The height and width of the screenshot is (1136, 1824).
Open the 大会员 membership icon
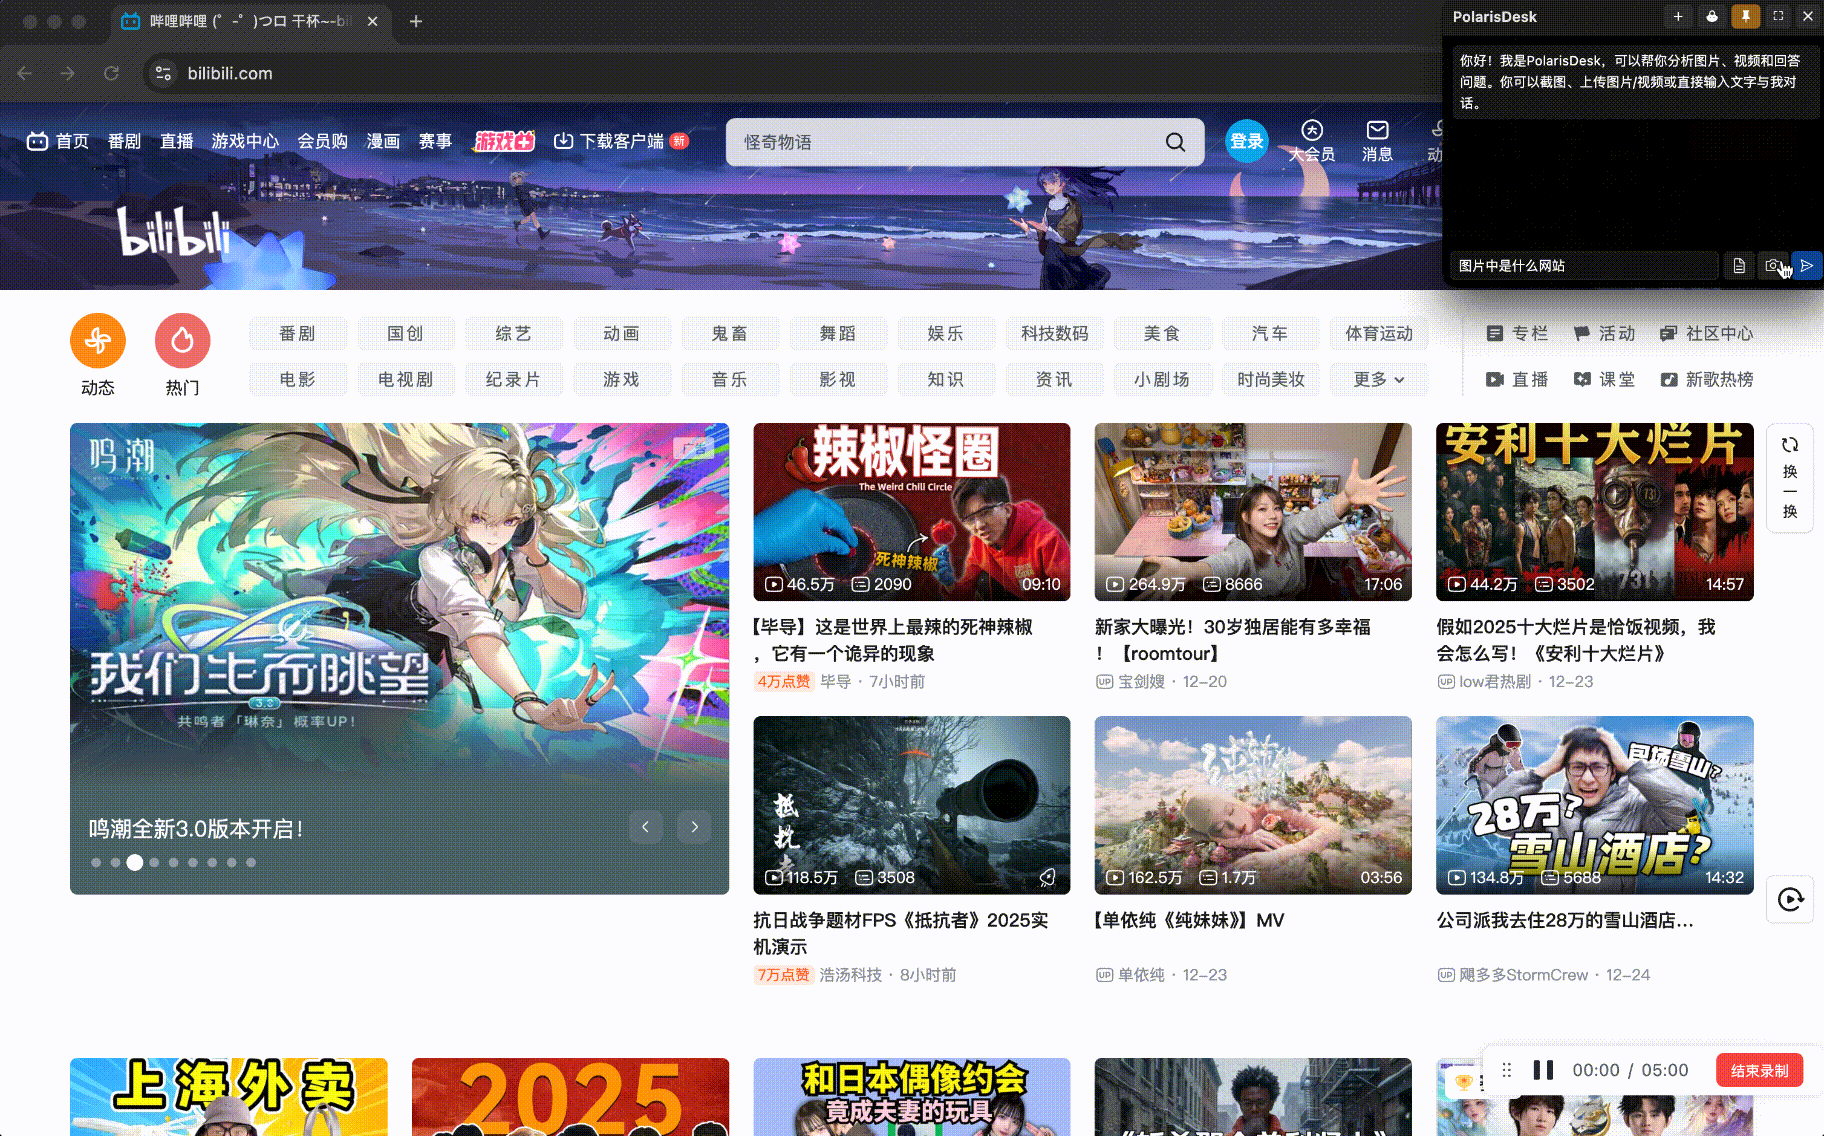coord(1311,141)
